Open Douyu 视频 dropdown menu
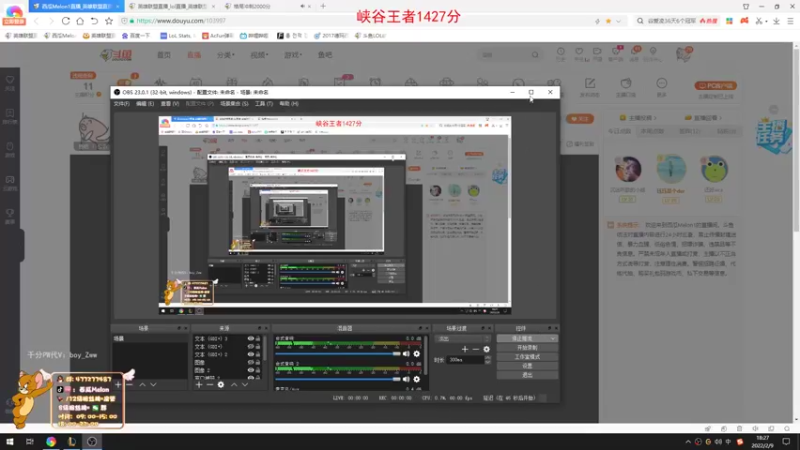The height and width of the screenshot is (450, 800). (259, 55)
